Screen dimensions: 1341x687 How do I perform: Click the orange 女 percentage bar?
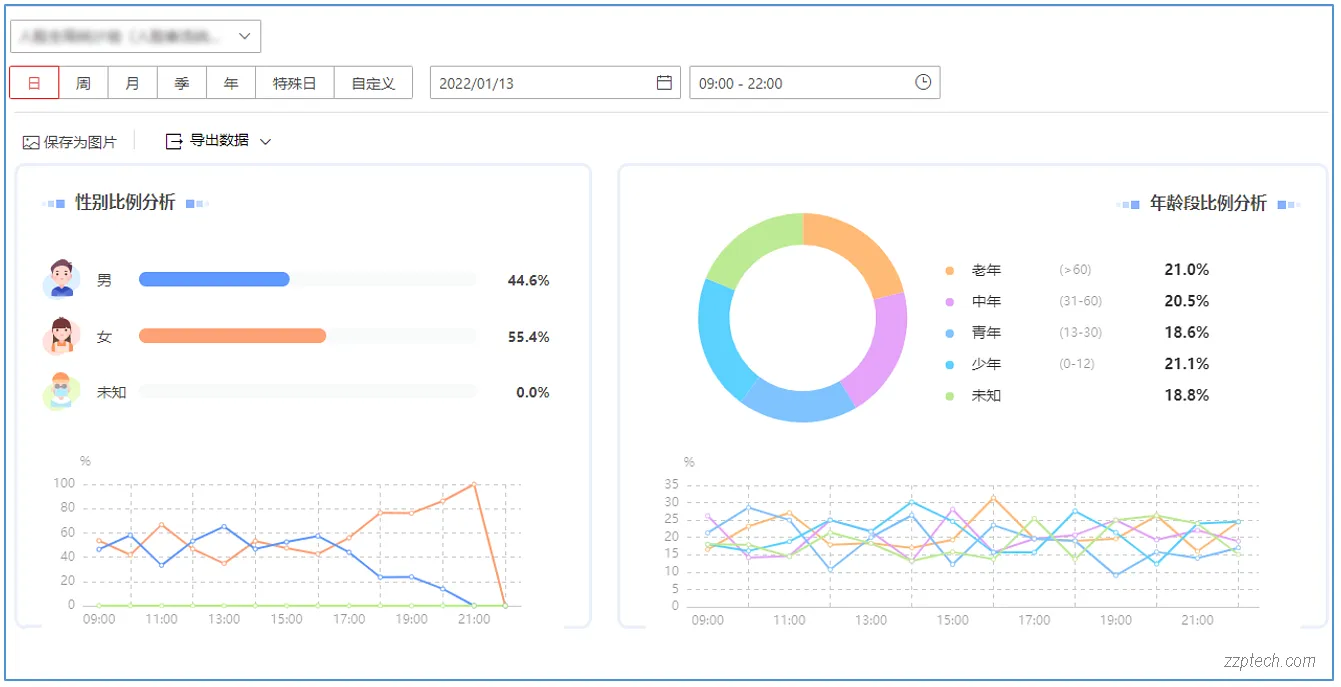232,336
